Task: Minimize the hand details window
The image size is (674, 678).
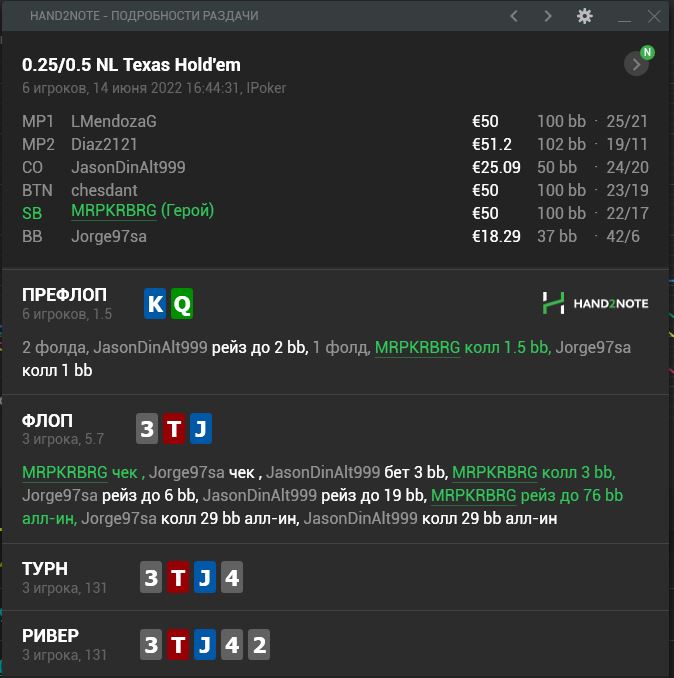Action: (624, 17)
